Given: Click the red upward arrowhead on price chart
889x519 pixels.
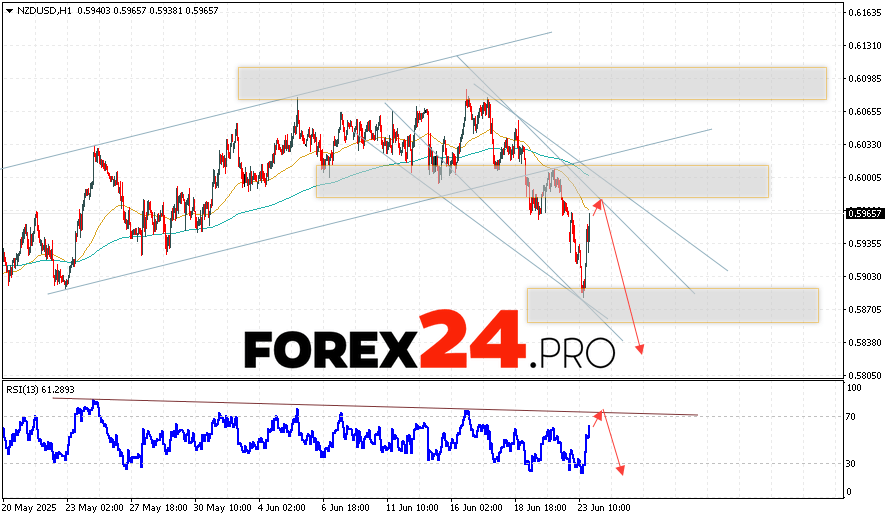Looking at the screenshot, I should (599, 203).
